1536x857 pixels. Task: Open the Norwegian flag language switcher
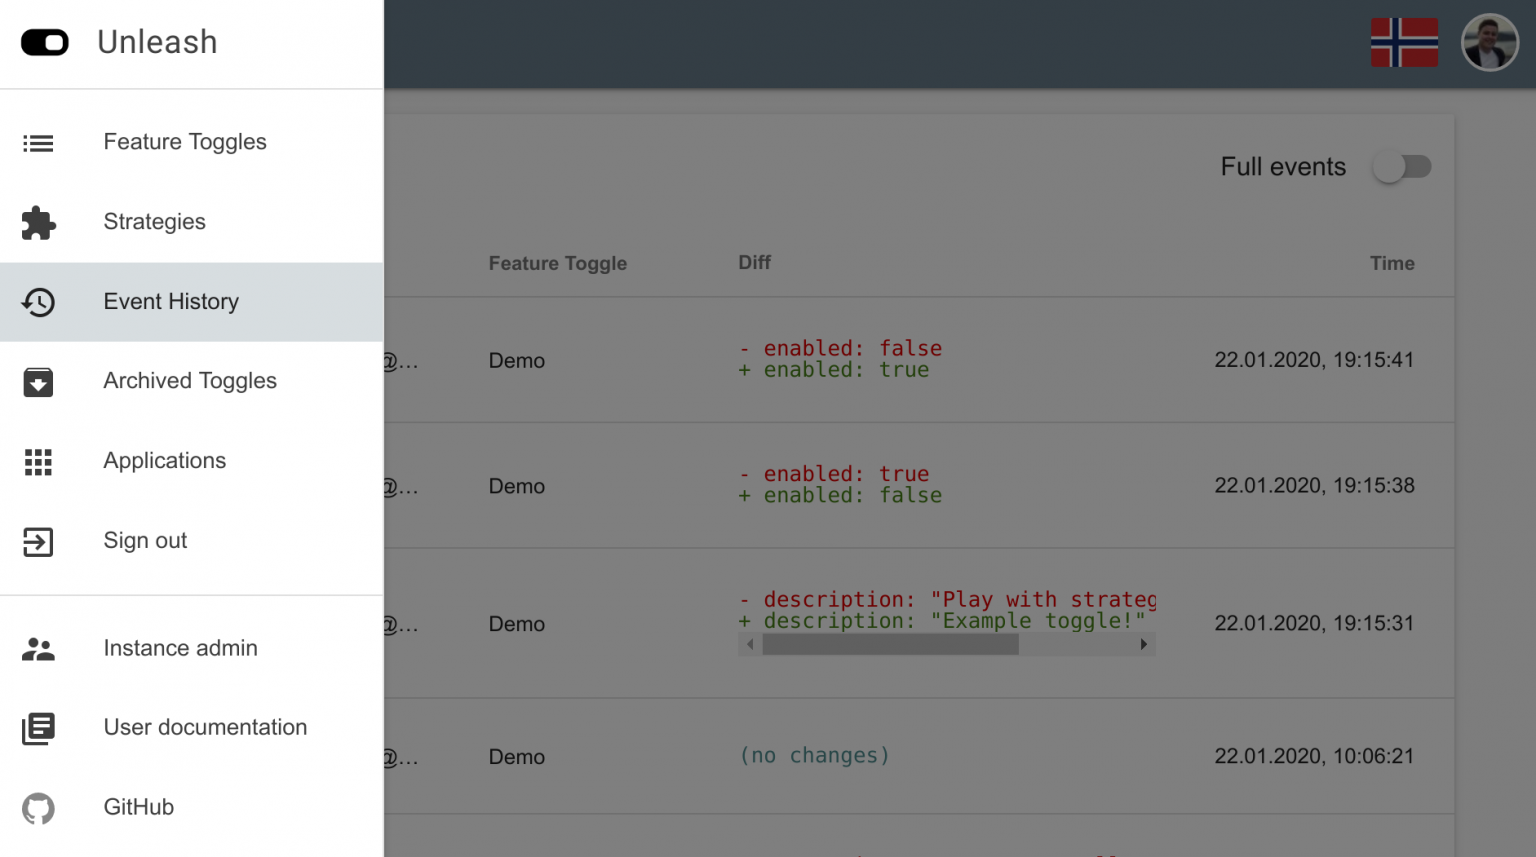tap(1404, 42)
